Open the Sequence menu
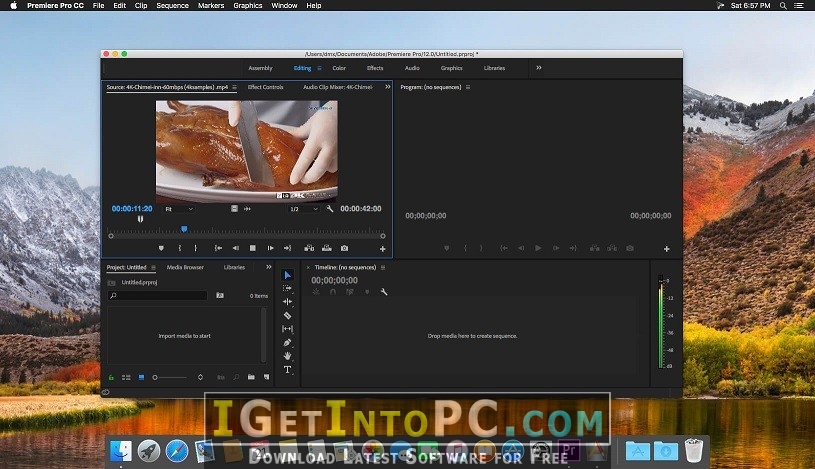Screen dimensions: 815x469 tap(173, 6)
